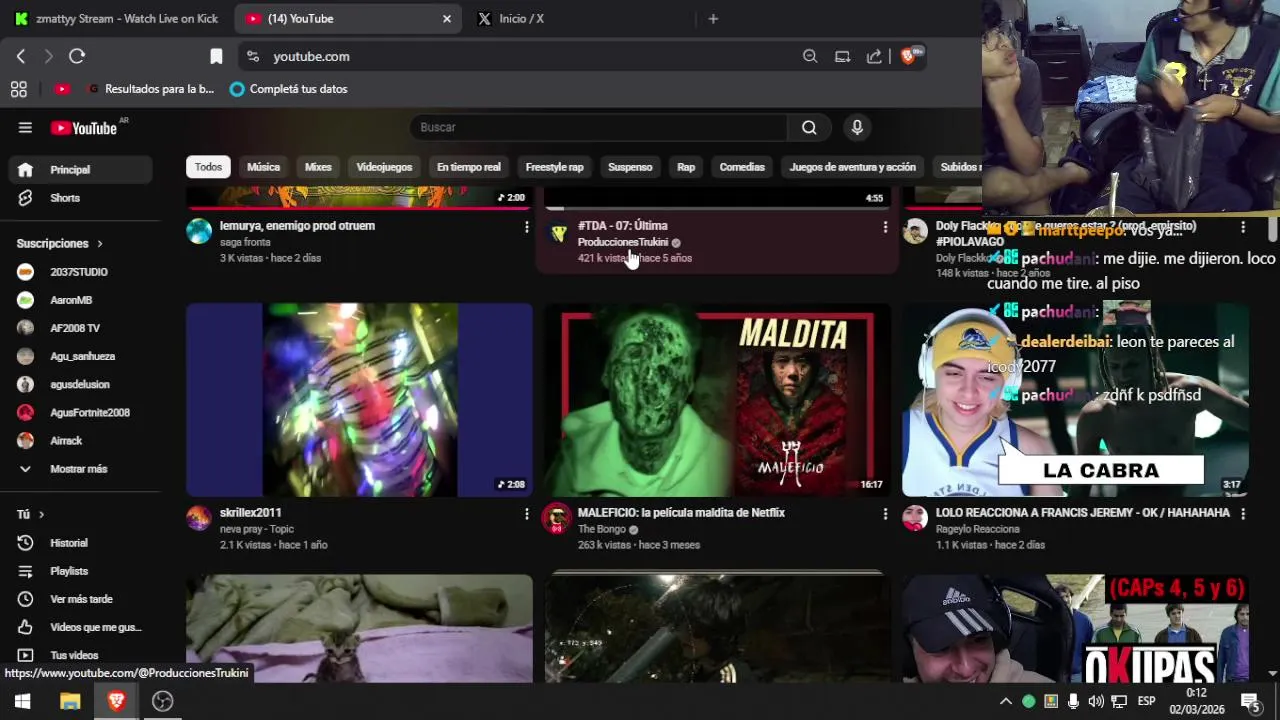Click Brave browser taskbar icon

click(x=116, y=701)
